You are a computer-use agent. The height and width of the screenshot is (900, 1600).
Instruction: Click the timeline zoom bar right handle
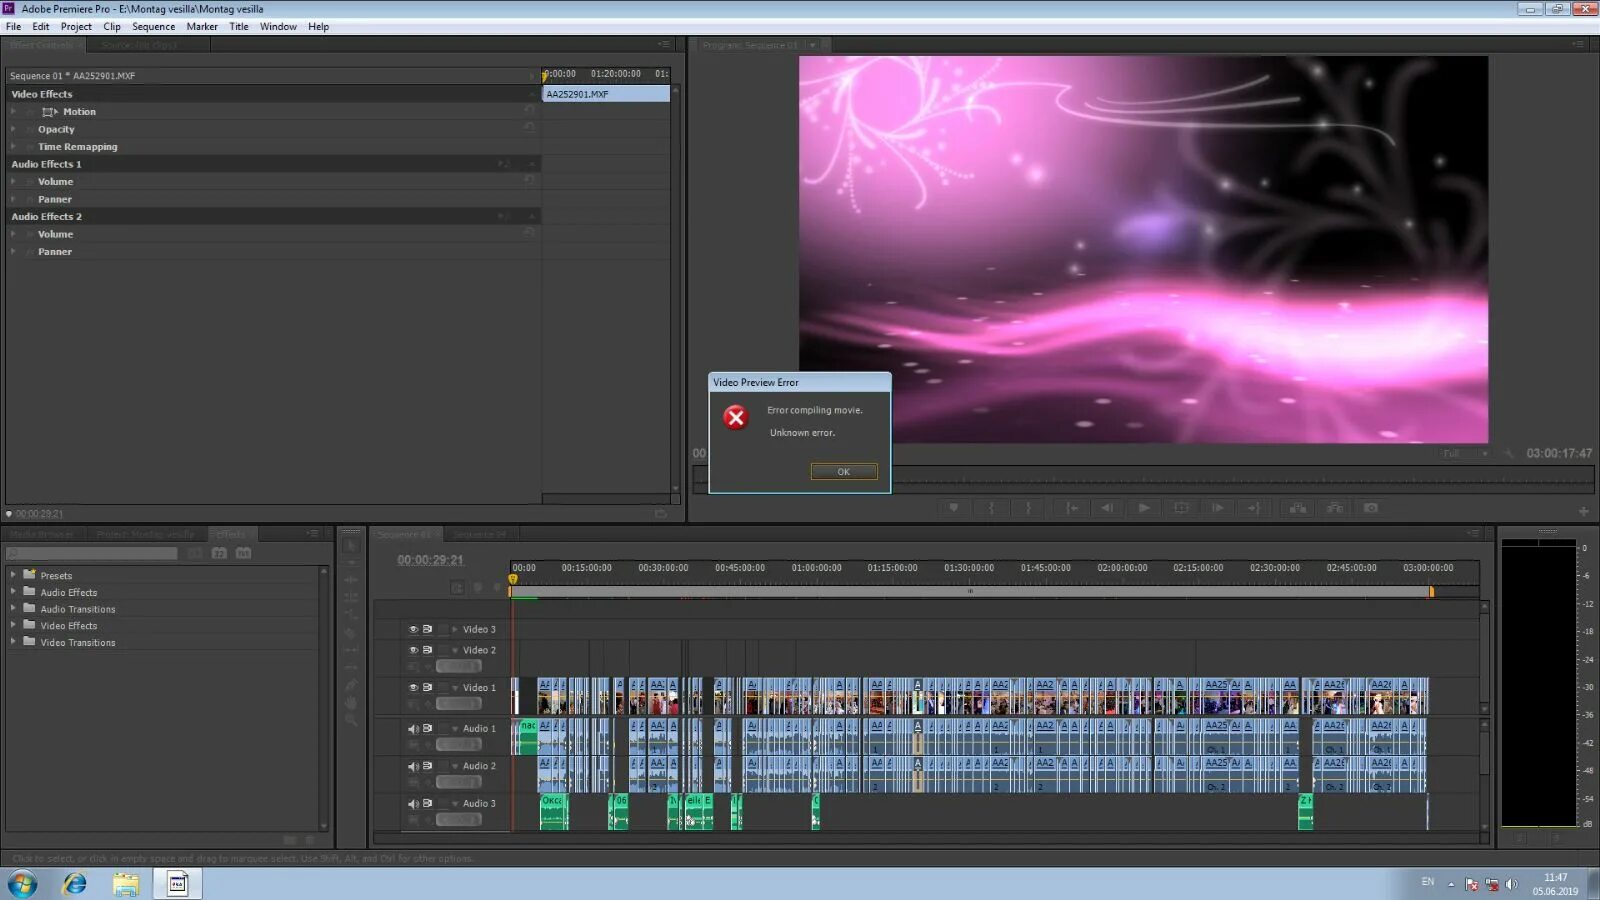pyautogui.click(x=1432, y=592)
